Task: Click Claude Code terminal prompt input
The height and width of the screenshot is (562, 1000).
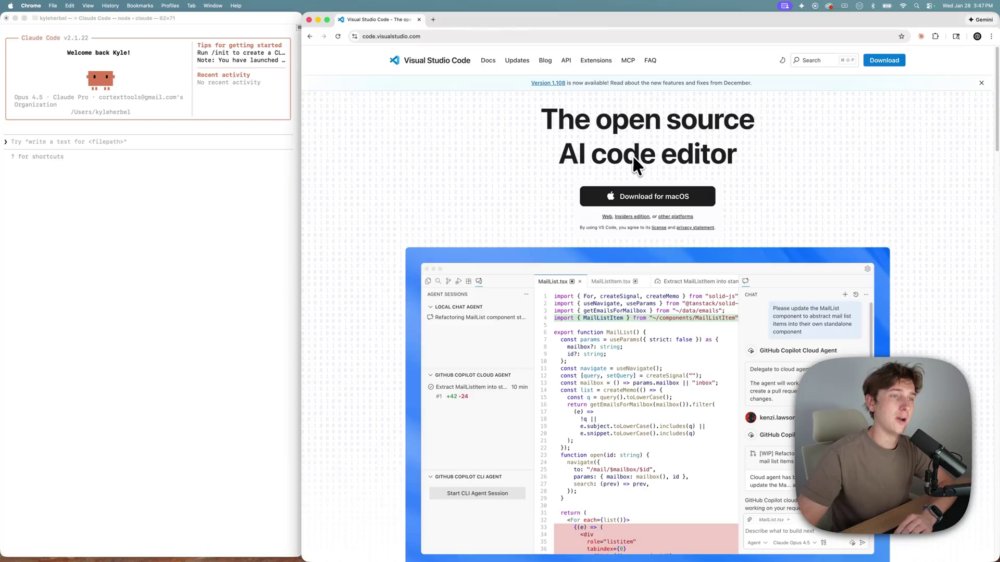Action: [x=148, y=142]
